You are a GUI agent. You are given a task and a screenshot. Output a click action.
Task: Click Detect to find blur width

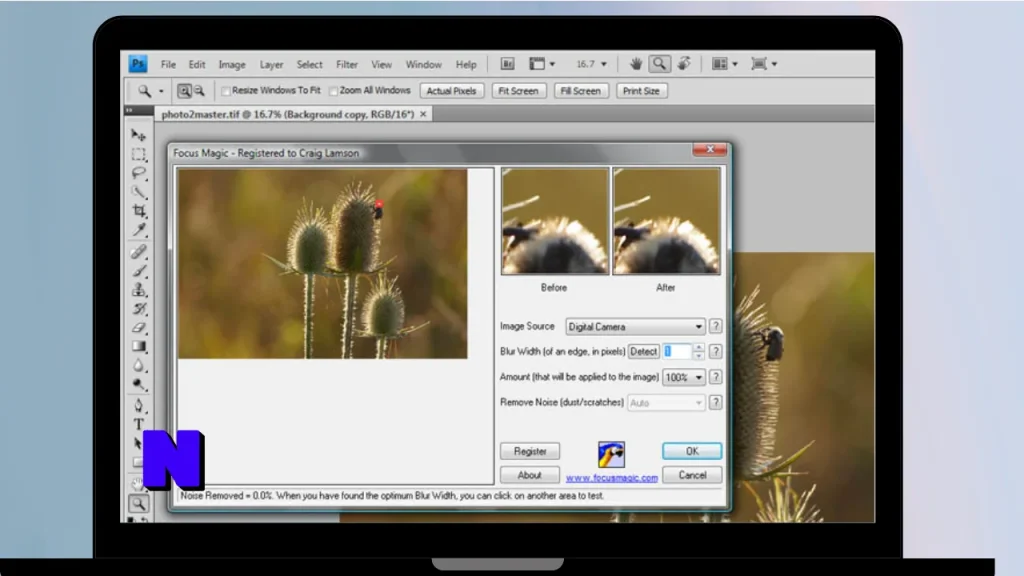coord(643,351)
